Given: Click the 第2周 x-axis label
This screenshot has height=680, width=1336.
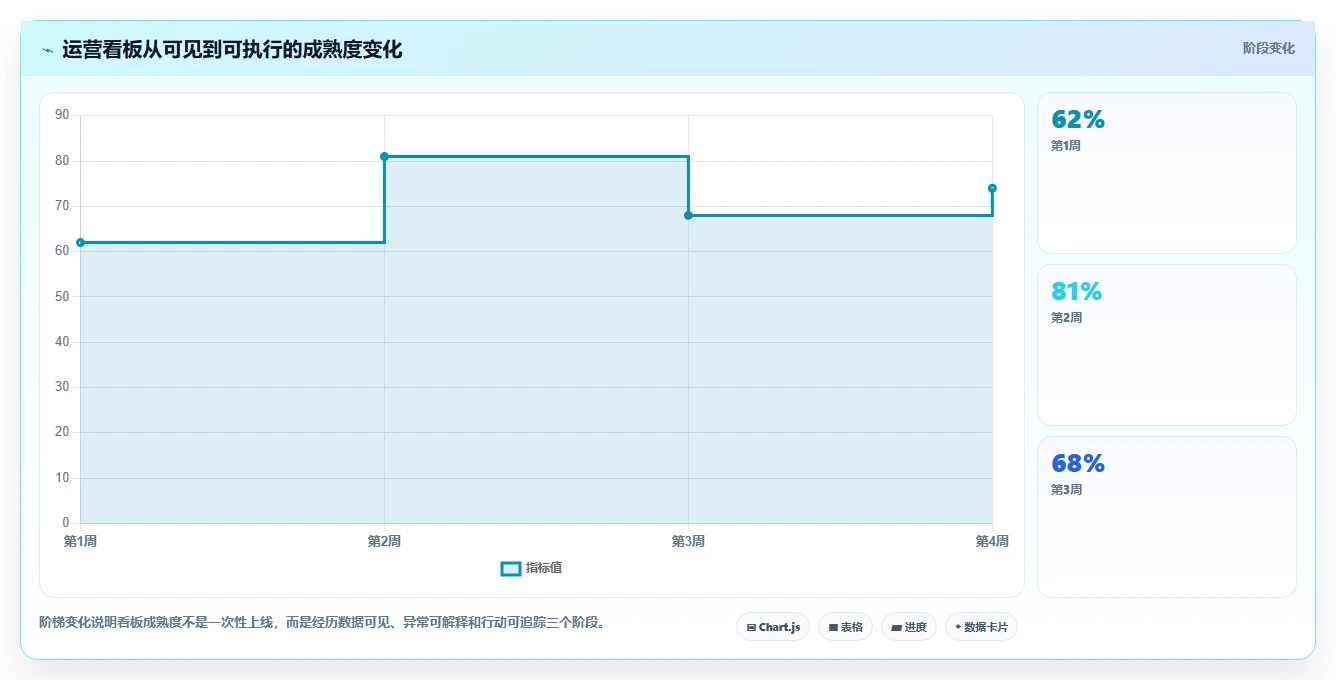Looking at the screenshot, I should (x=384, y=541).
